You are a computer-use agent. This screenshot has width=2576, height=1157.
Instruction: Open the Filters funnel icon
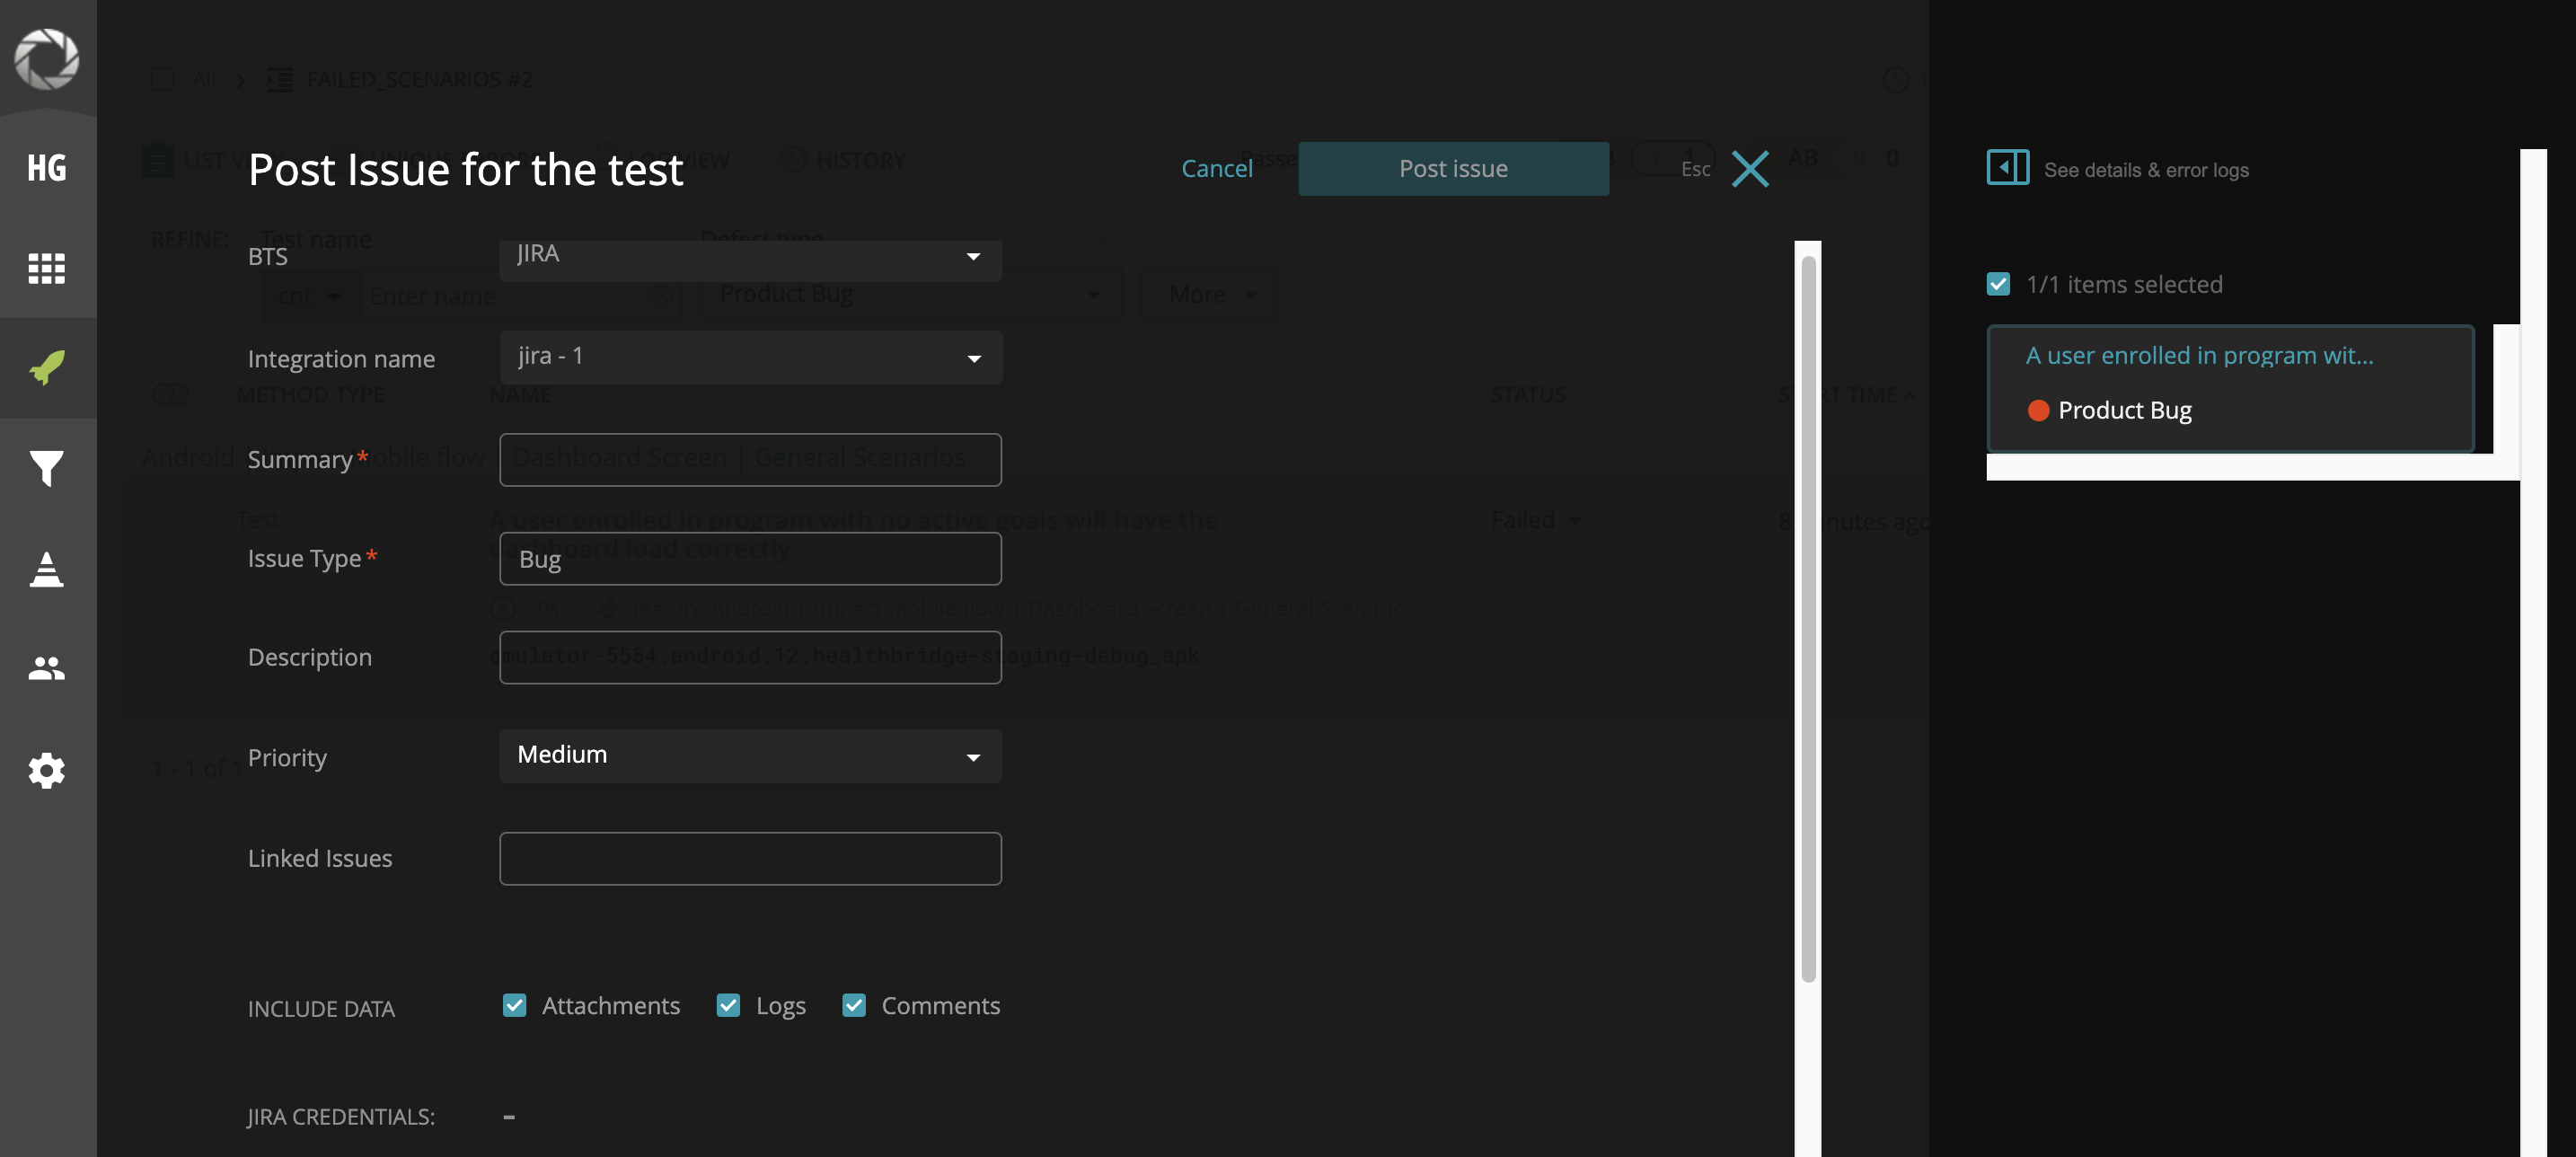[47, 468]
